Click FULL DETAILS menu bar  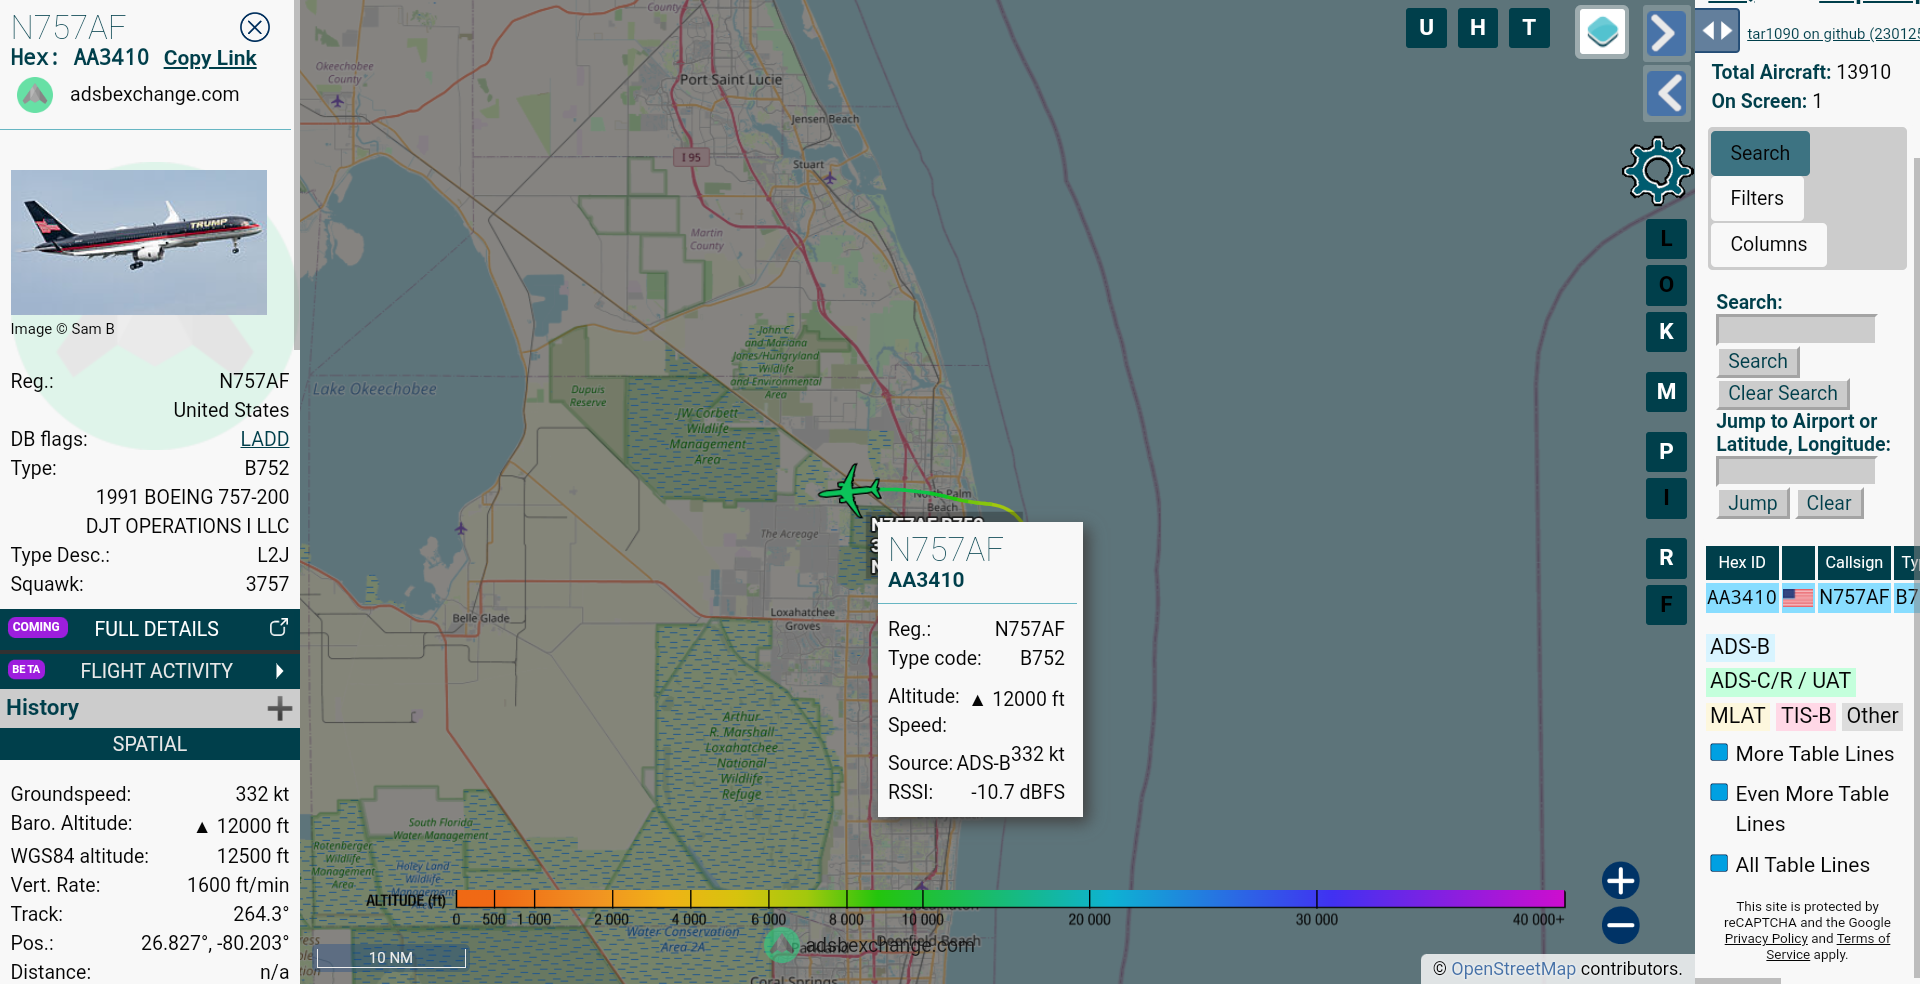150,629
